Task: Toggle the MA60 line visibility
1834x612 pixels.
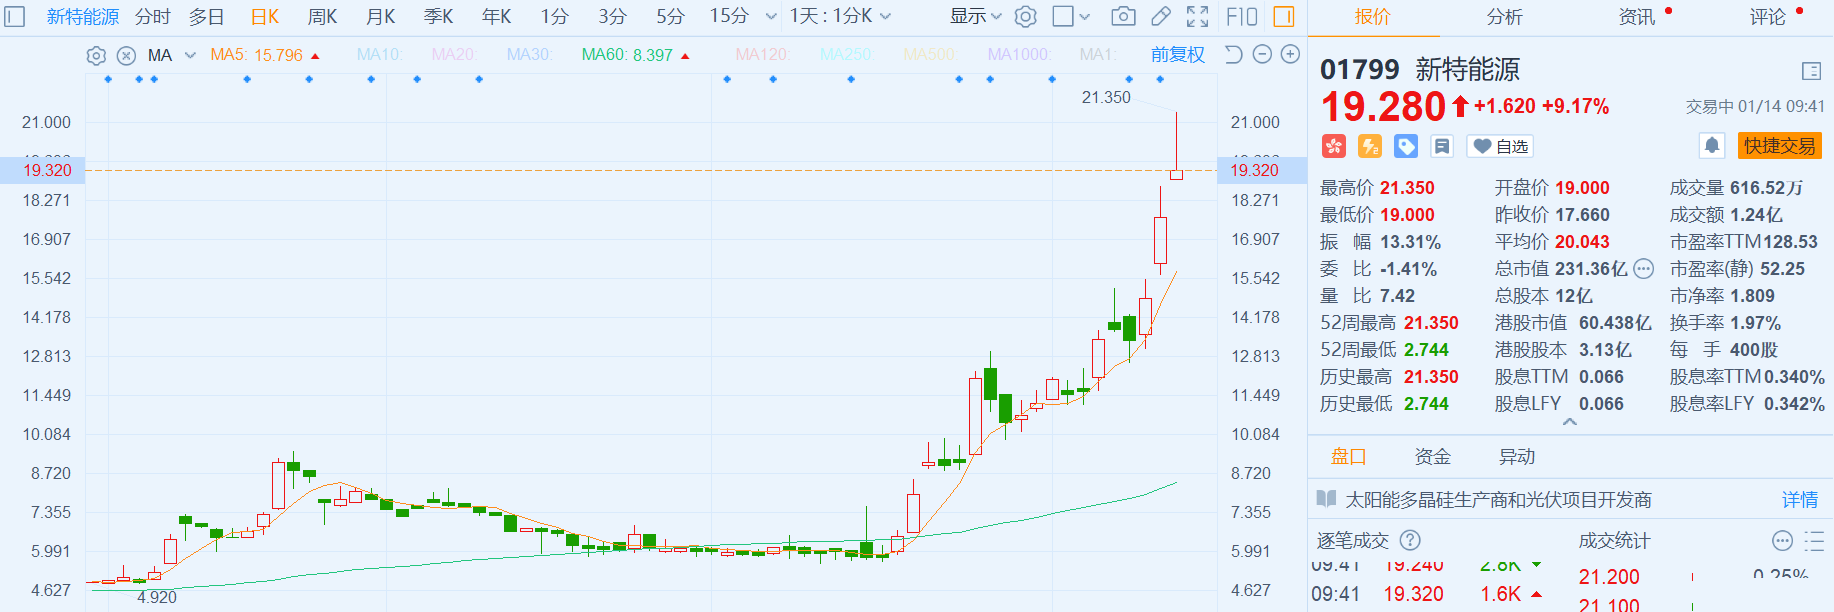Action: 636,55
